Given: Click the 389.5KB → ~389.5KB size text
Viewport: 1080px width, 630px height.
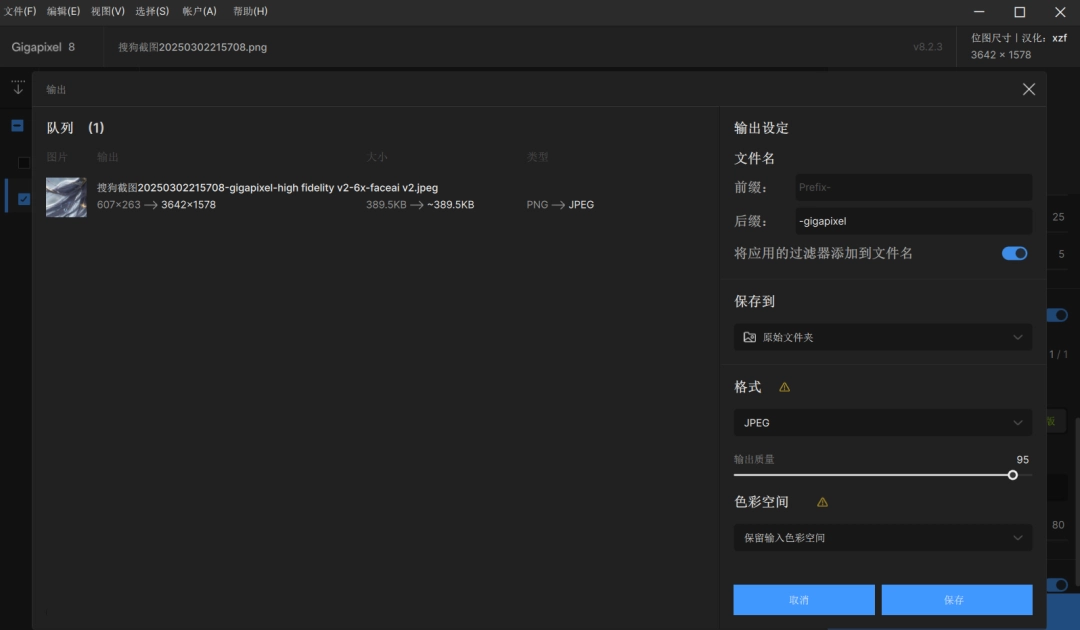Looking at the screenshot, I should [x=420, y=204].
